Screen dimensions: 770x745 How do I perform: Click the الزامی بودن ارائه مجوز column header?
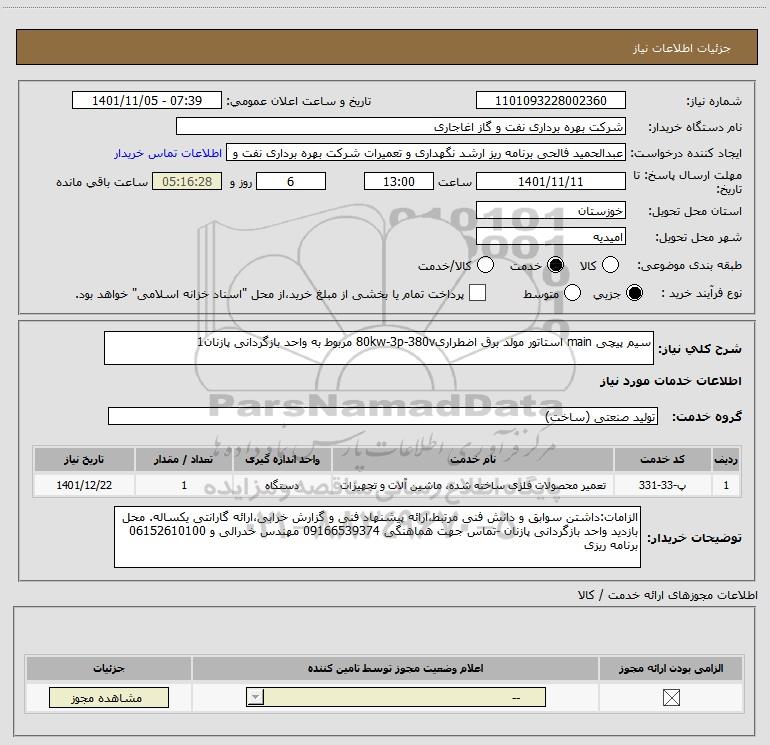[670, 668]
